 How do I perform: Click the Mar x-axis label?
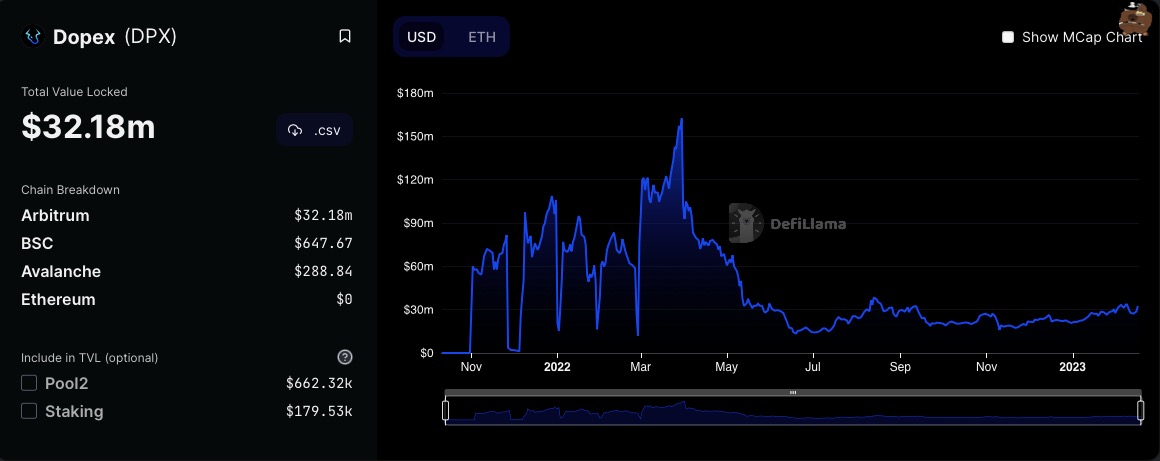pos(641,367)
